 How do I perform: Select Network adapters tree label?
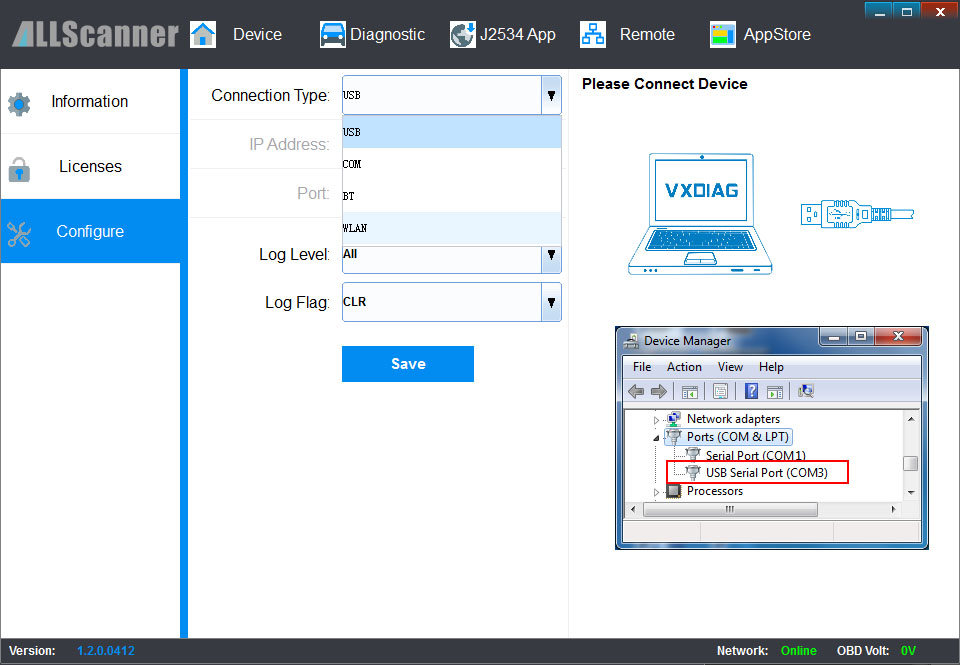733,419
